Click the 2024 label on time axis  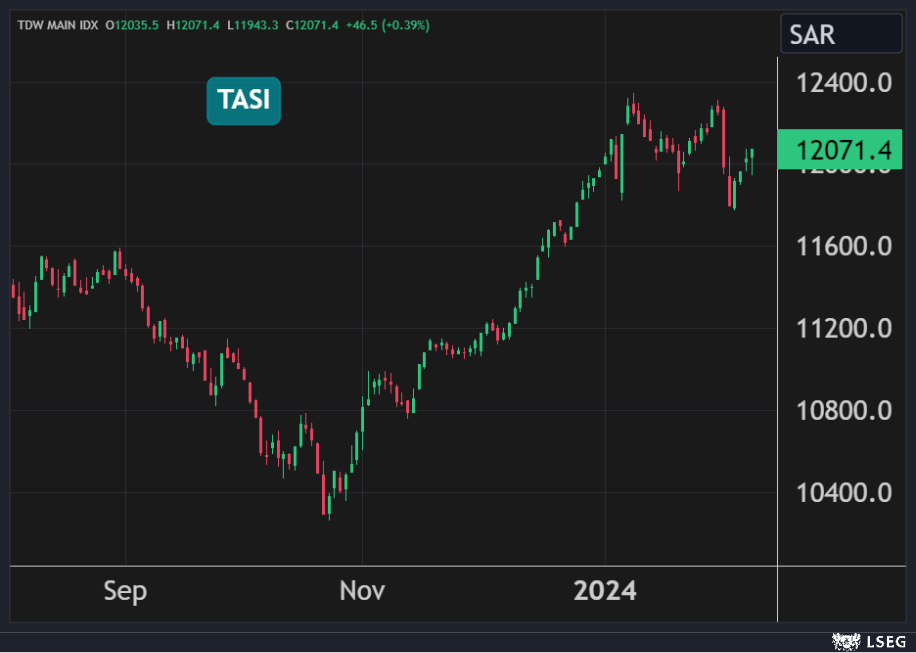605,591
